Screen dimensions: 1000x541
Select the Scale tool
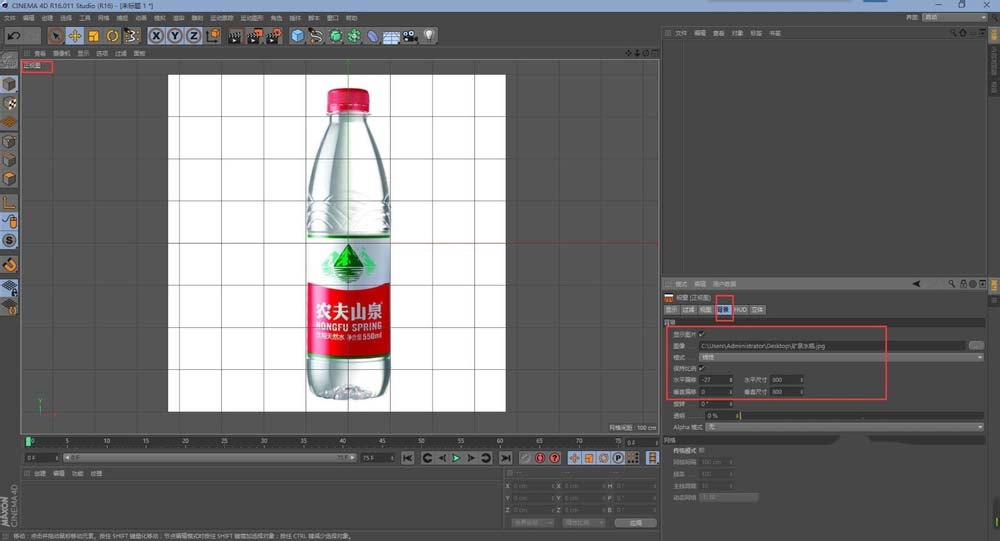pos(93,36)
